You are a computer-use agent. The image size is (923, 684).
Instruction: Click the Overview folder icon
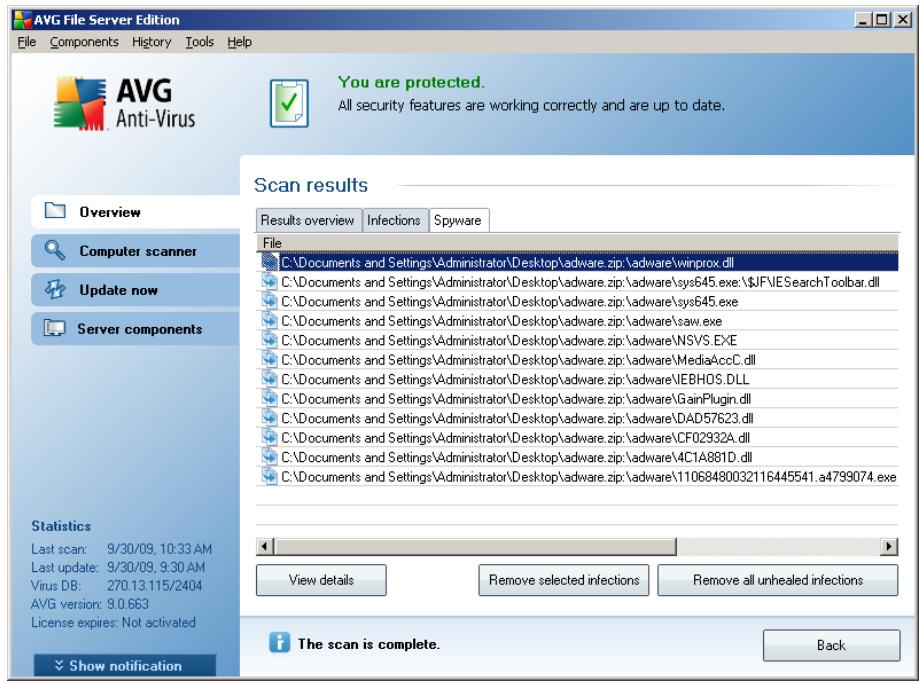[55, 211]
